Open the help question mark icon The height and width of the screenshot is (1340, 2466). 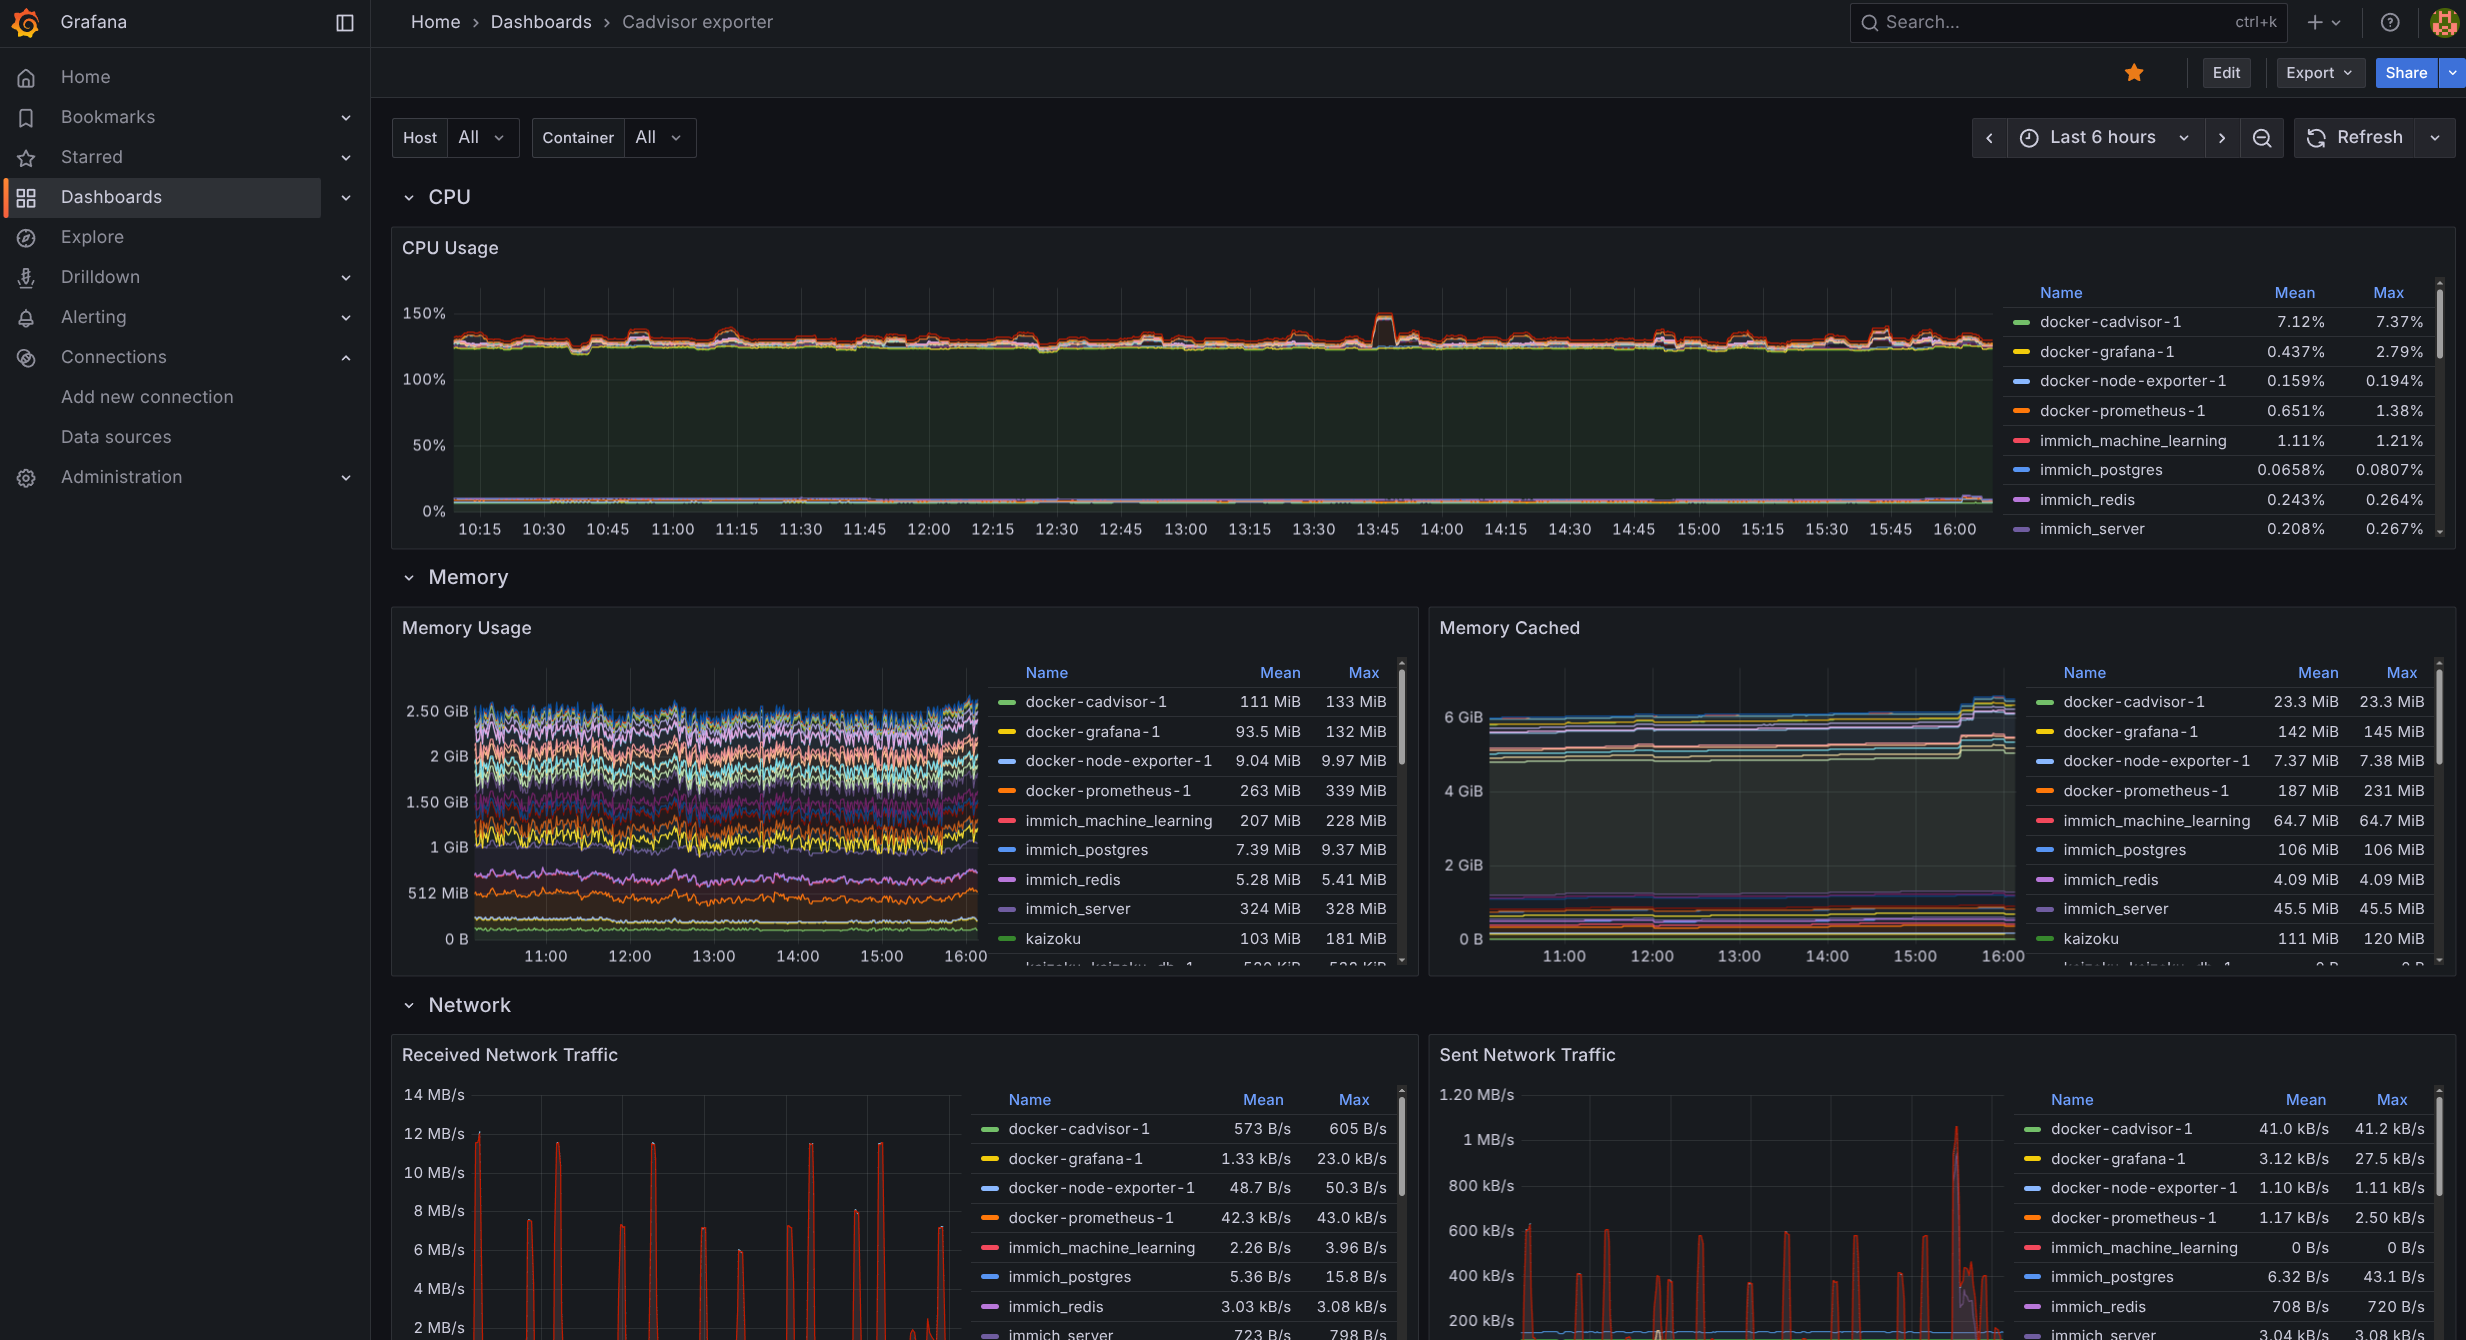2390,22
